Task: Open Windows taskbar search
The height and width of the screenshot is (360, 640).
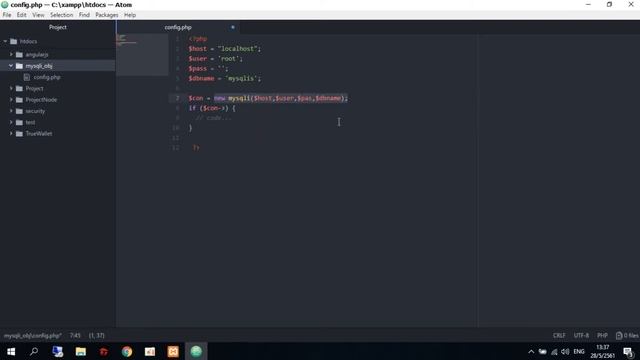Action: [34, 351]
